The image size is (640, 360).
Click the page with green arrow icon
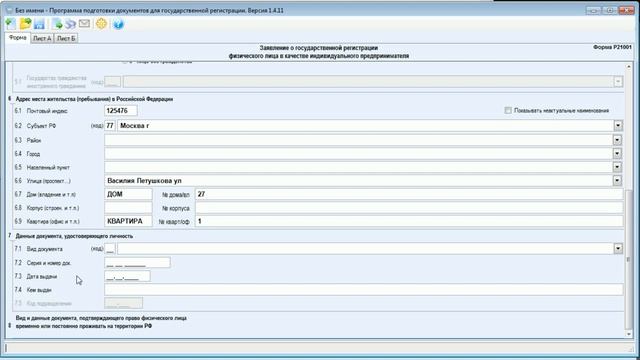pyautogui.click(x=58, y=24)
